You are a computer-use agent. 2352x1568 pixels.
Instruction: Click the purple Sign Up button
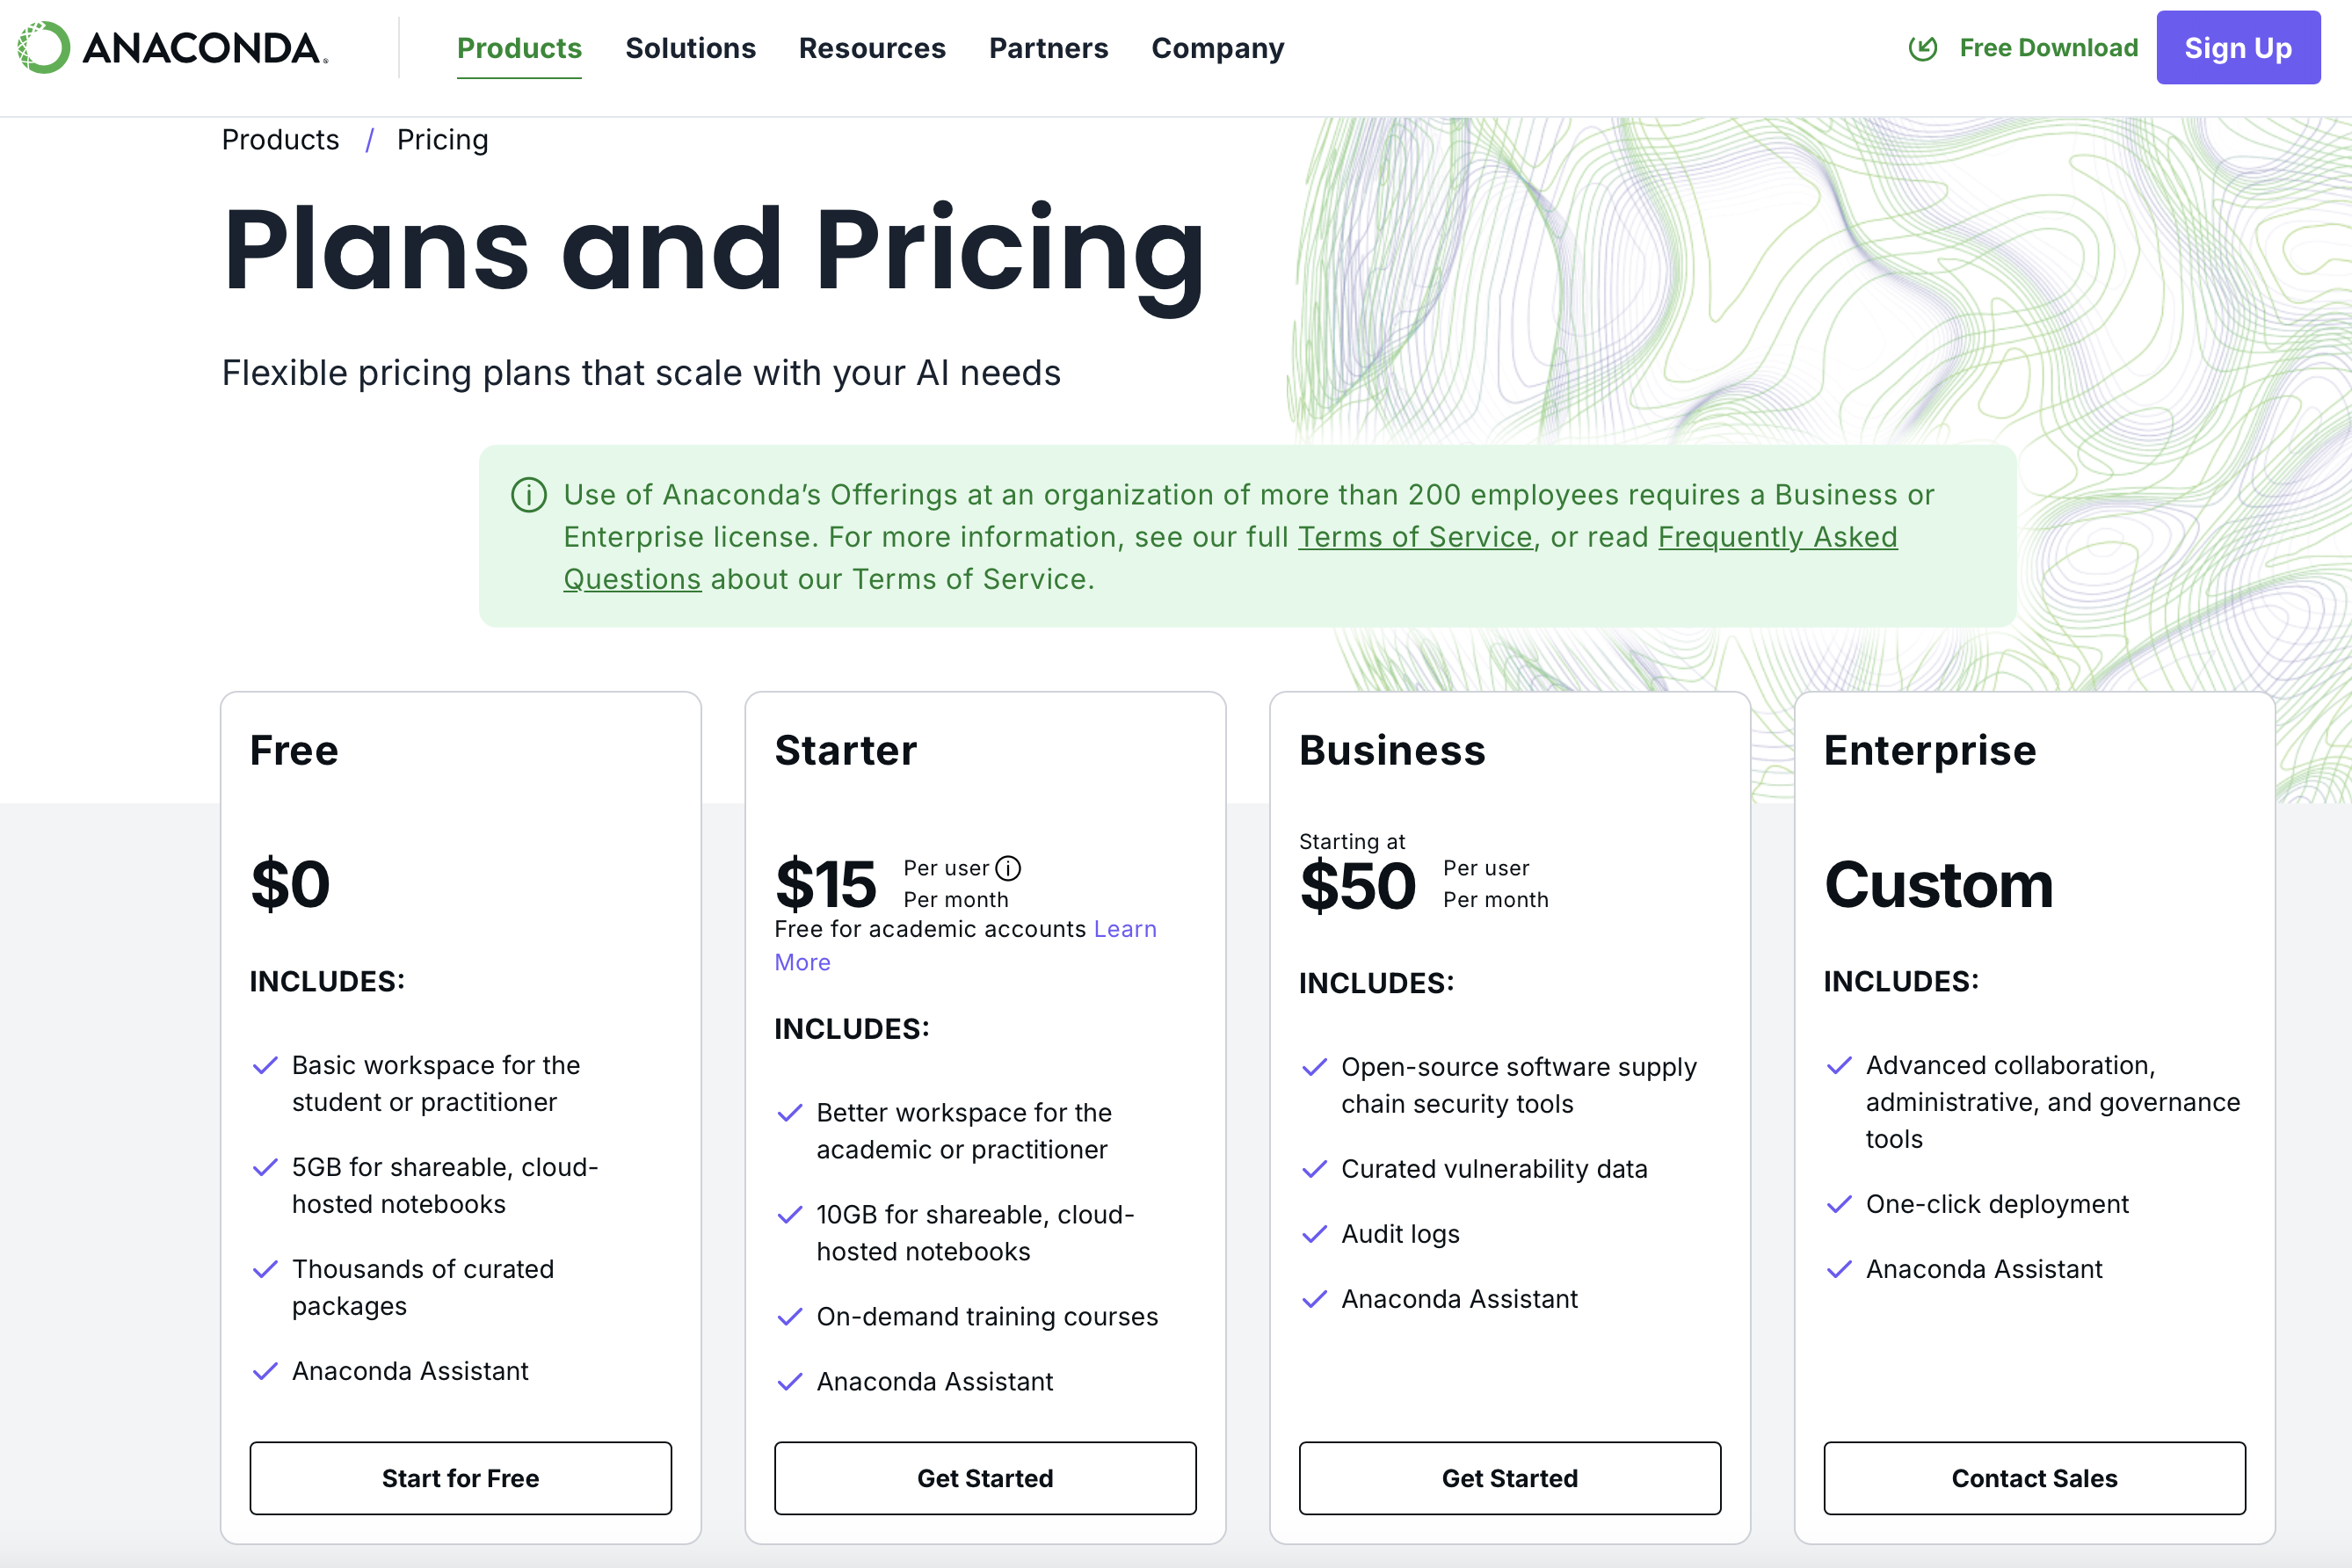point(2237,48)
